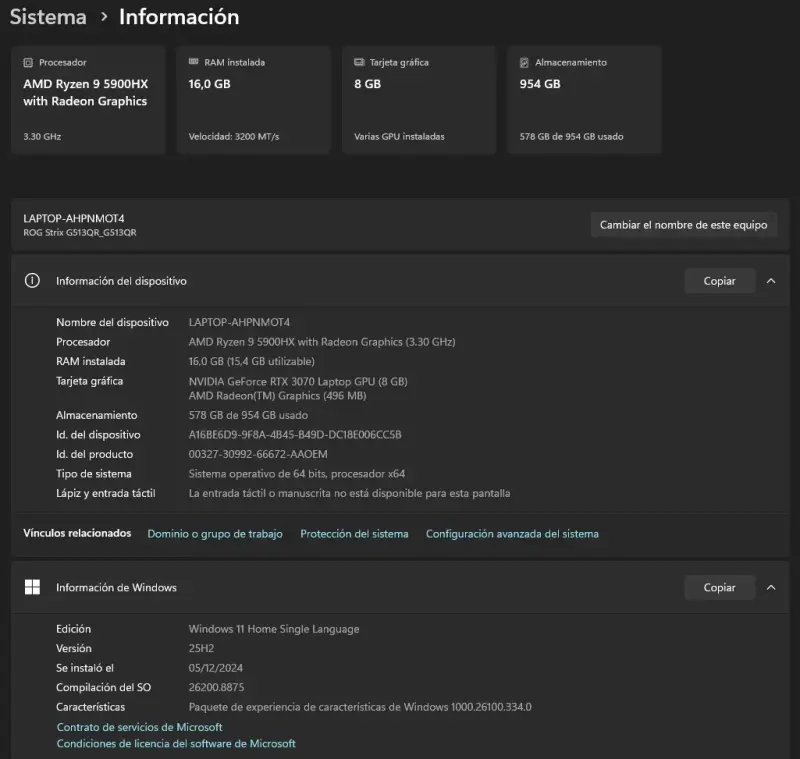The height and width of the screenshot is (759, 800).
Task: Click the LAPTOP-AHPNMOT4 header name
Action: coord(74,218)
